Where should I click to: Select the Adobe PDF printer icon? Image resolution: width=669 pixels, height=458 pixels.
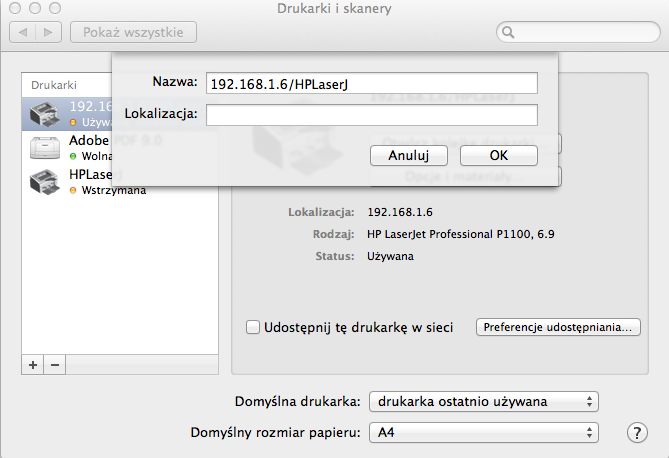44,148
